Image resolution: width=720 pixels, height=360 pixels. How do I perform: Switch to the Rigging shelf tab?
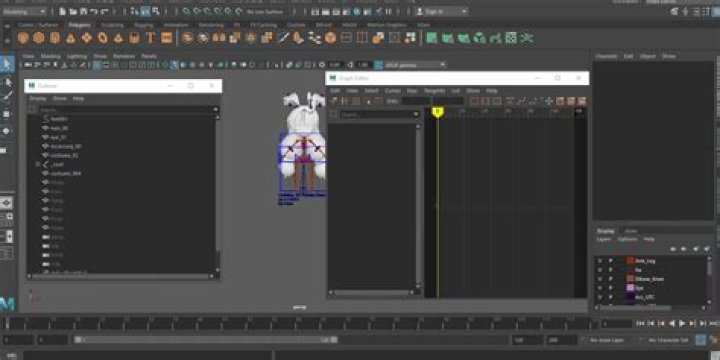(x=144, y=25)
